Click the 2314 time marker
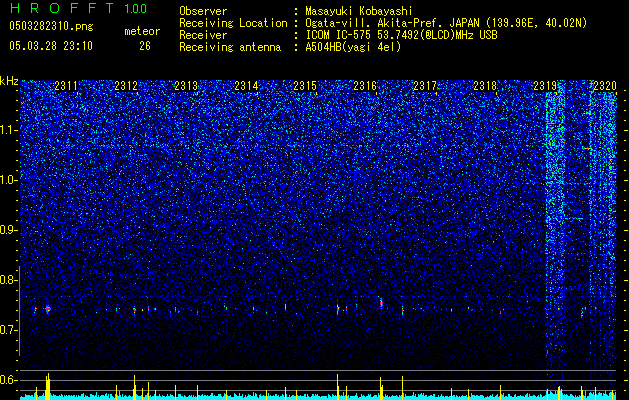629x400 pixels. point(246,86)
